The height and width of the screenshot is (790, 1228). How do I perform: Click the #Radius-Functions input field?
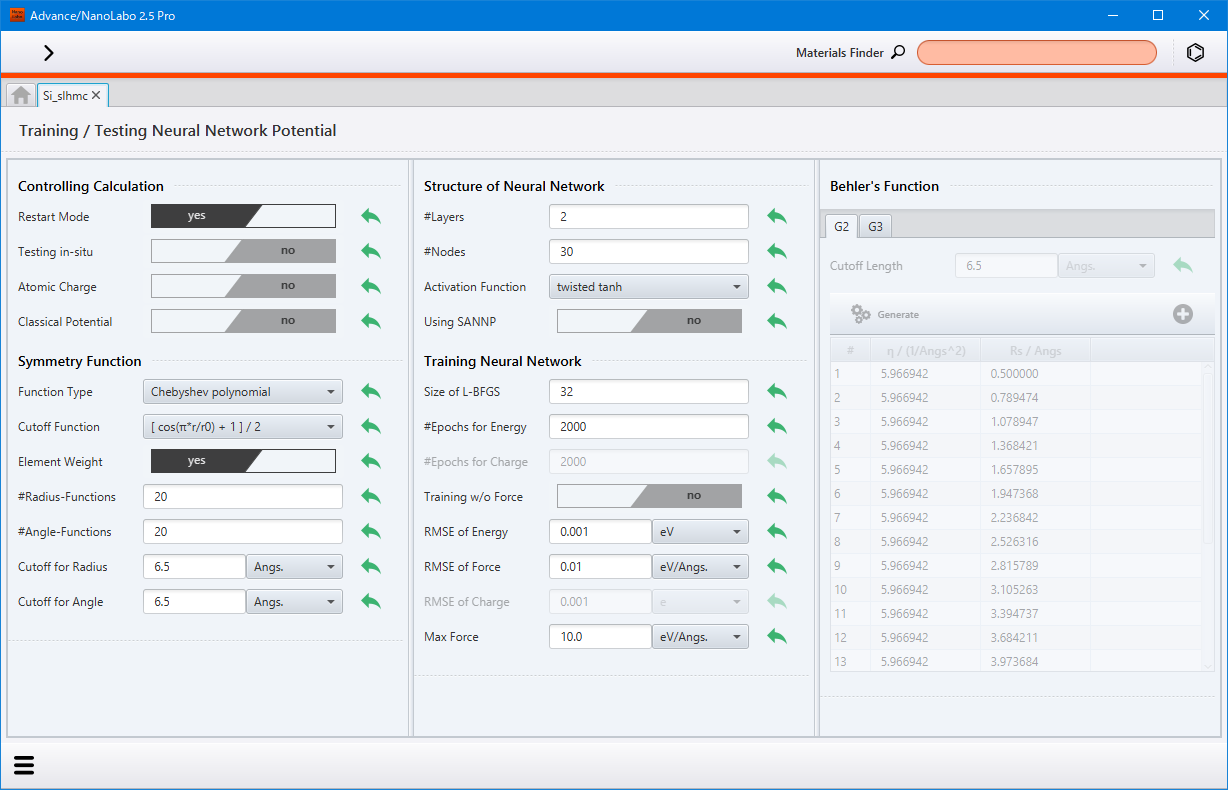click(x=243, y=496)
